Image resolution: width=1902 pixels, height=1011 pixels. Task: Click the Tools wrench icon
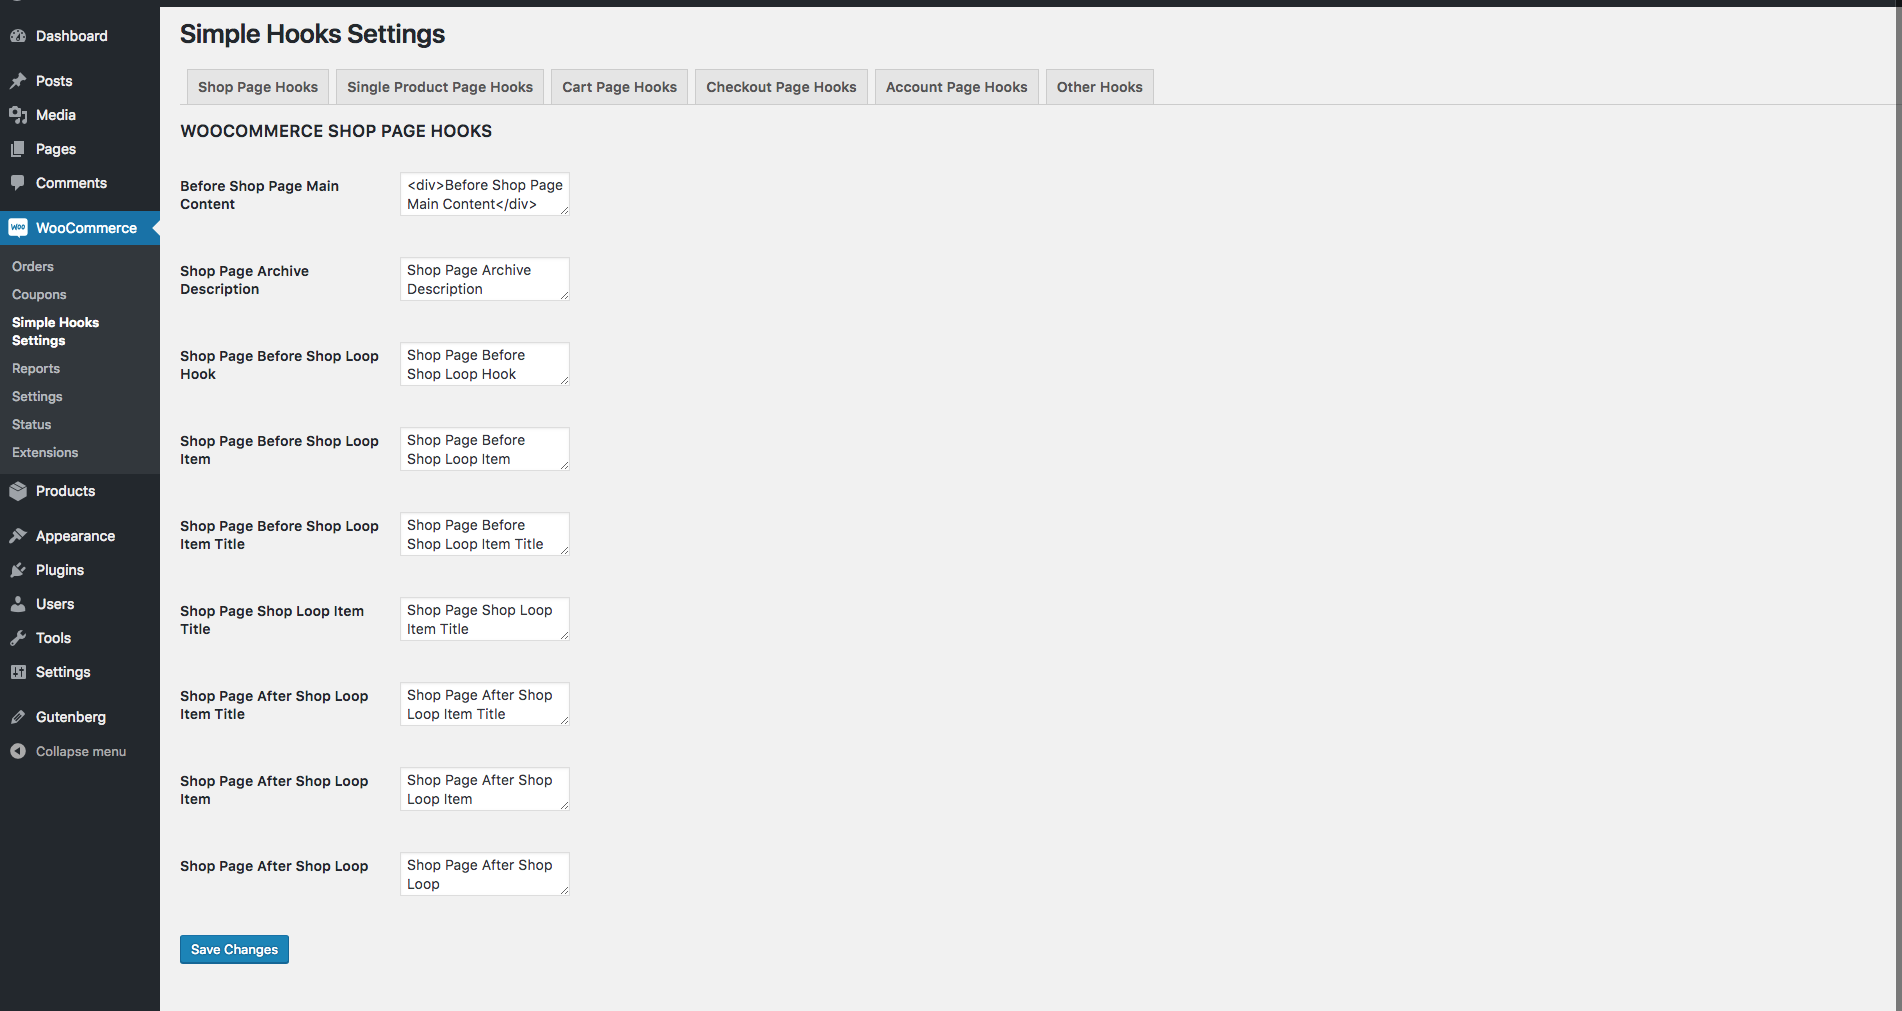click(x=18, y=638)
